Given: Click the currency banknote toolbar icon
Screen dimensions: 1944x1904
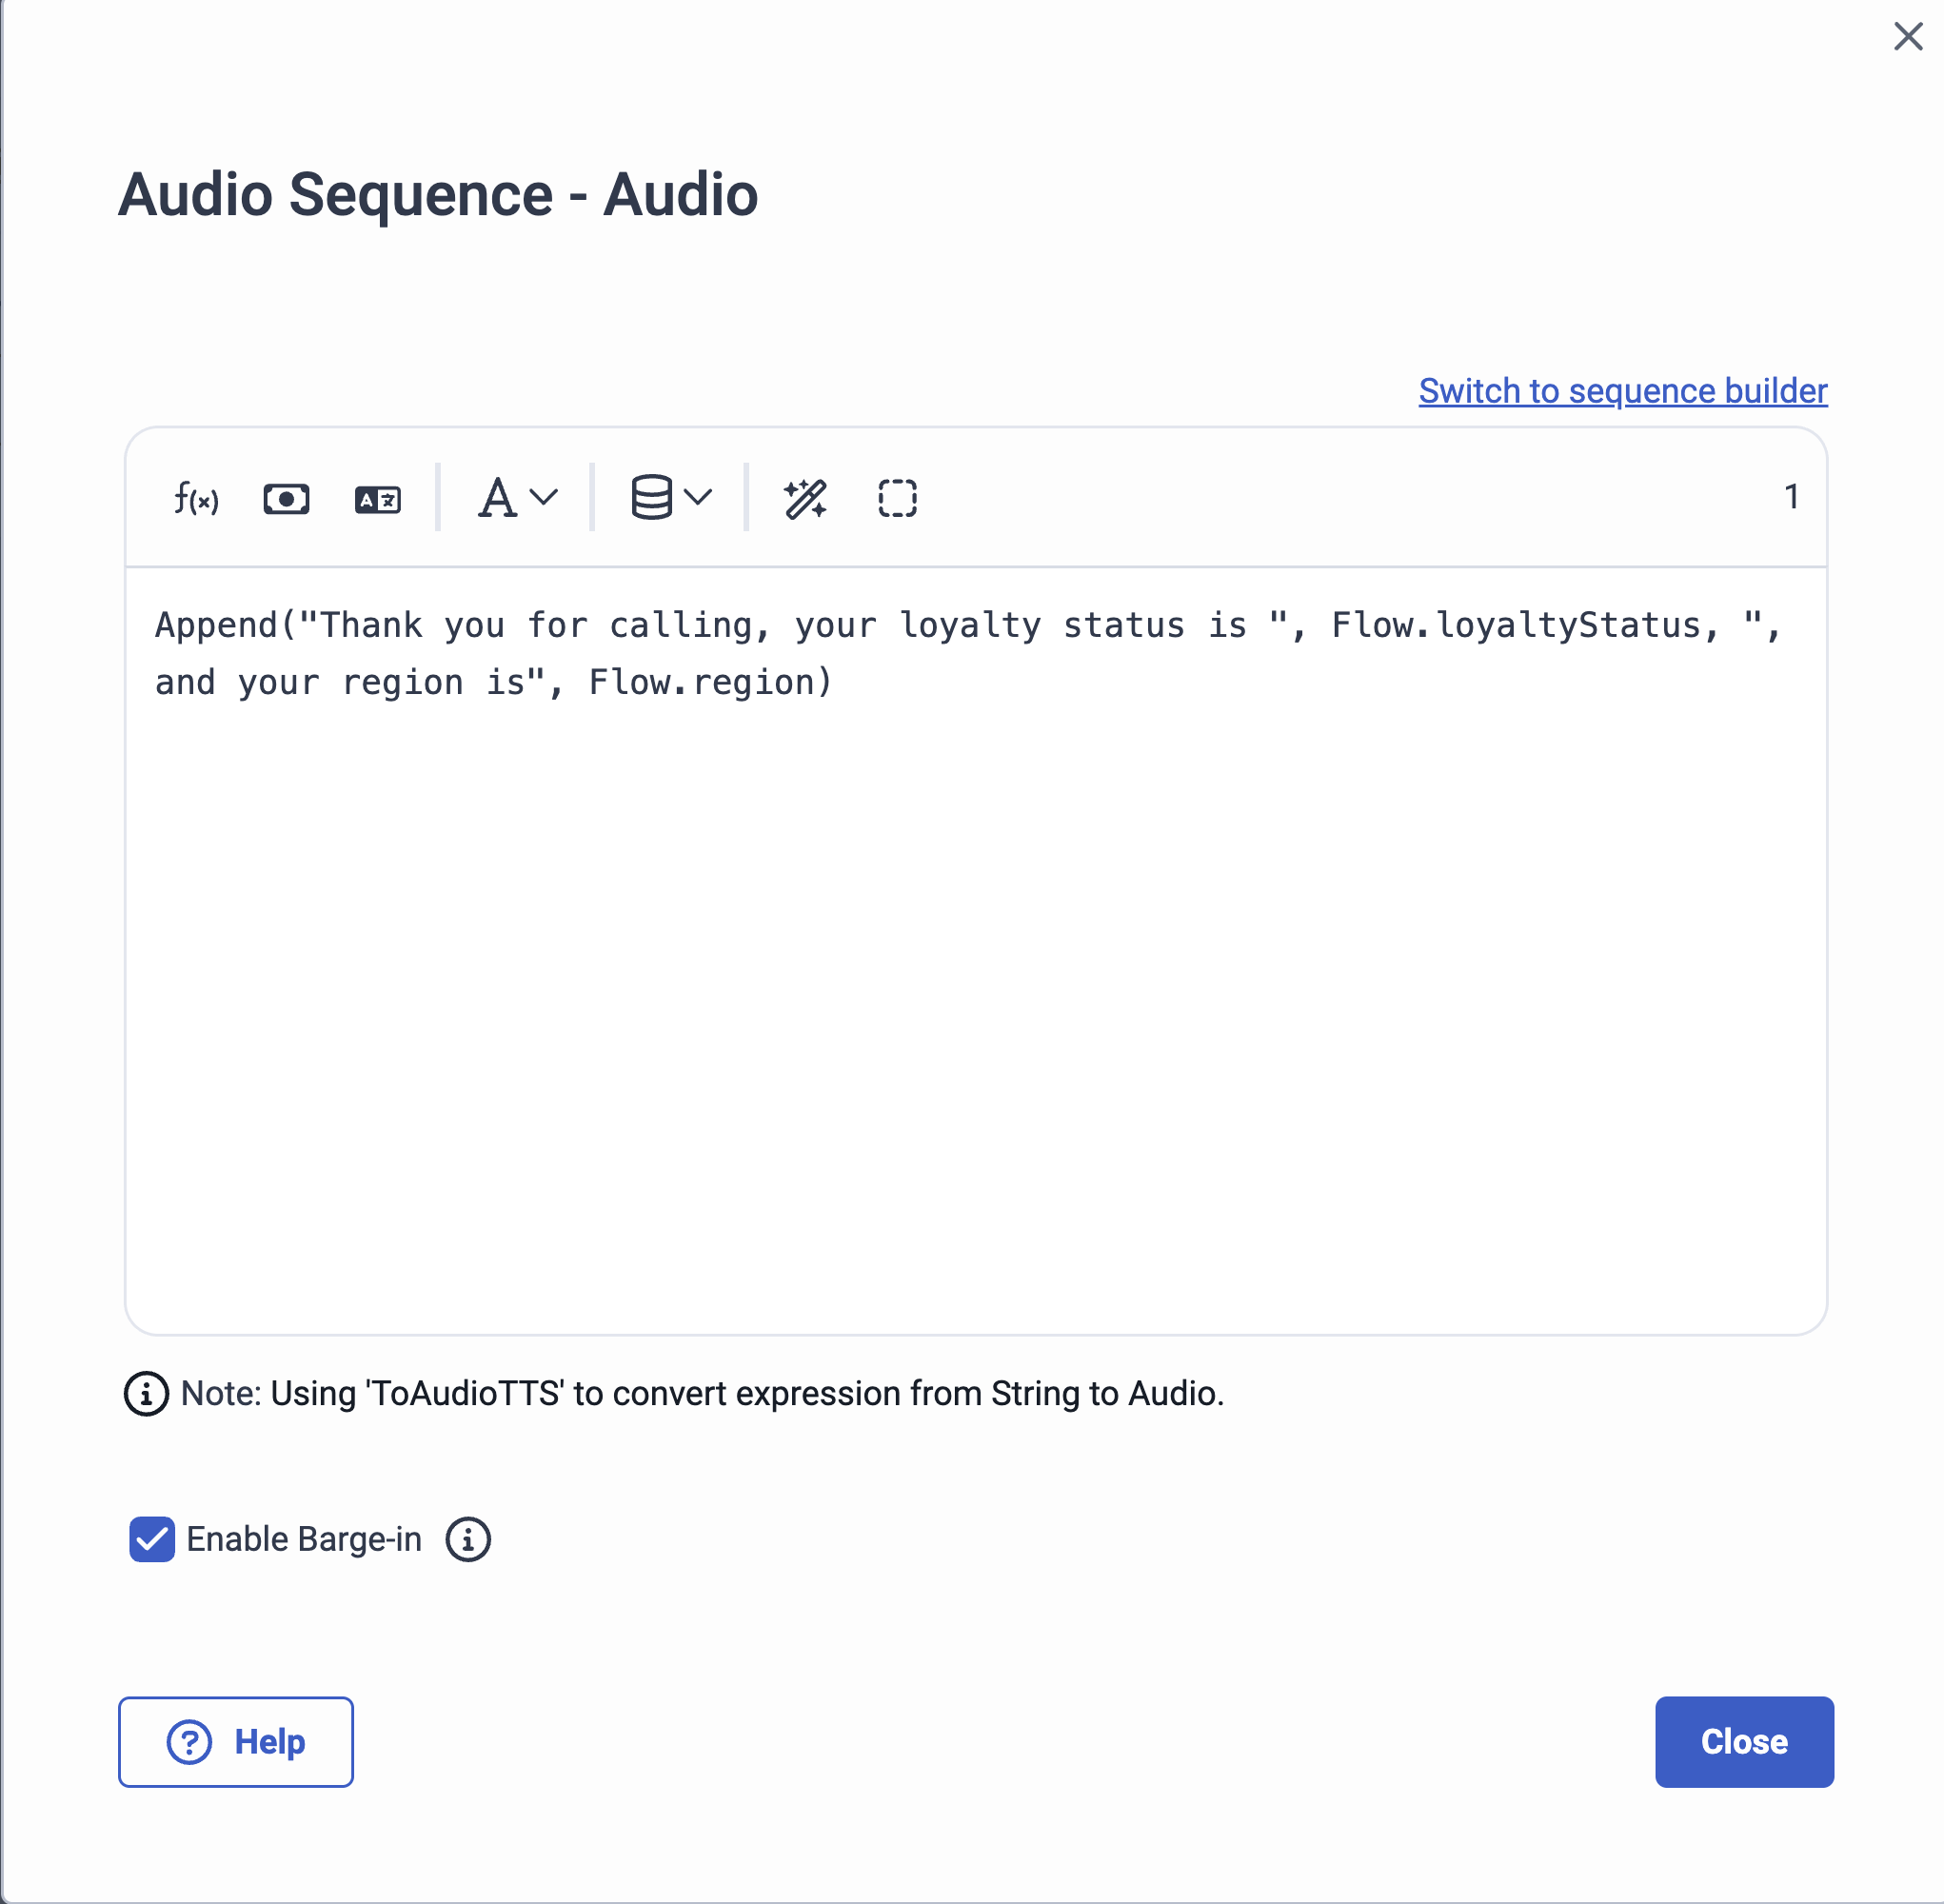Looking at the screenshot, I should point(286,498).
